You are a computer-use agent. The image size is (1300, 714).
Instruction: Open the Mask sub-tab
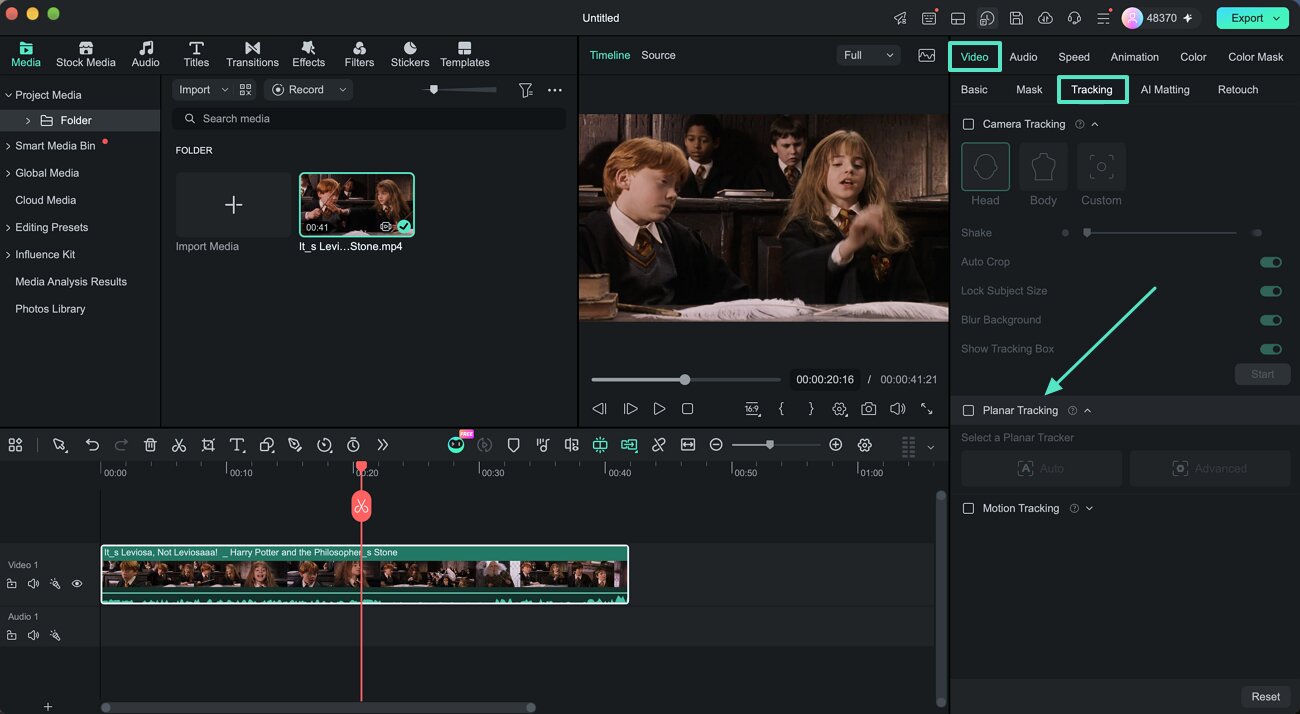[x=1029, y=90]
